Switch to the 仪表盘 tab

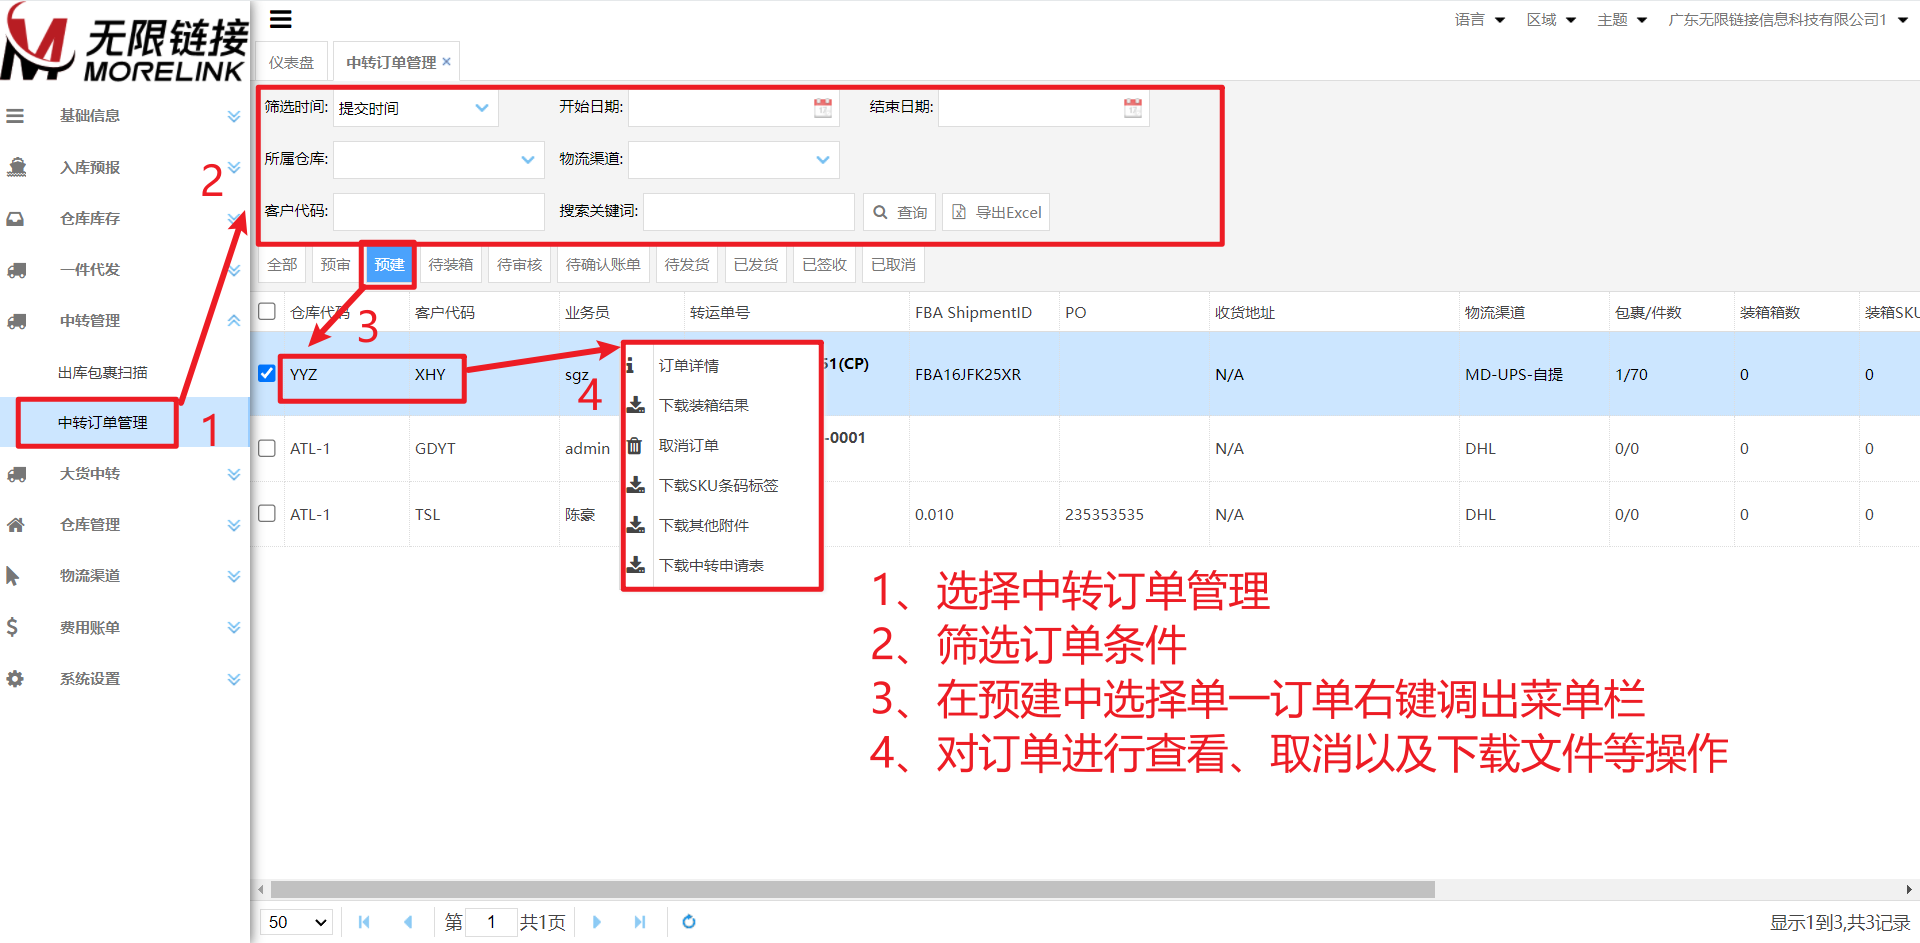[291, 62]
